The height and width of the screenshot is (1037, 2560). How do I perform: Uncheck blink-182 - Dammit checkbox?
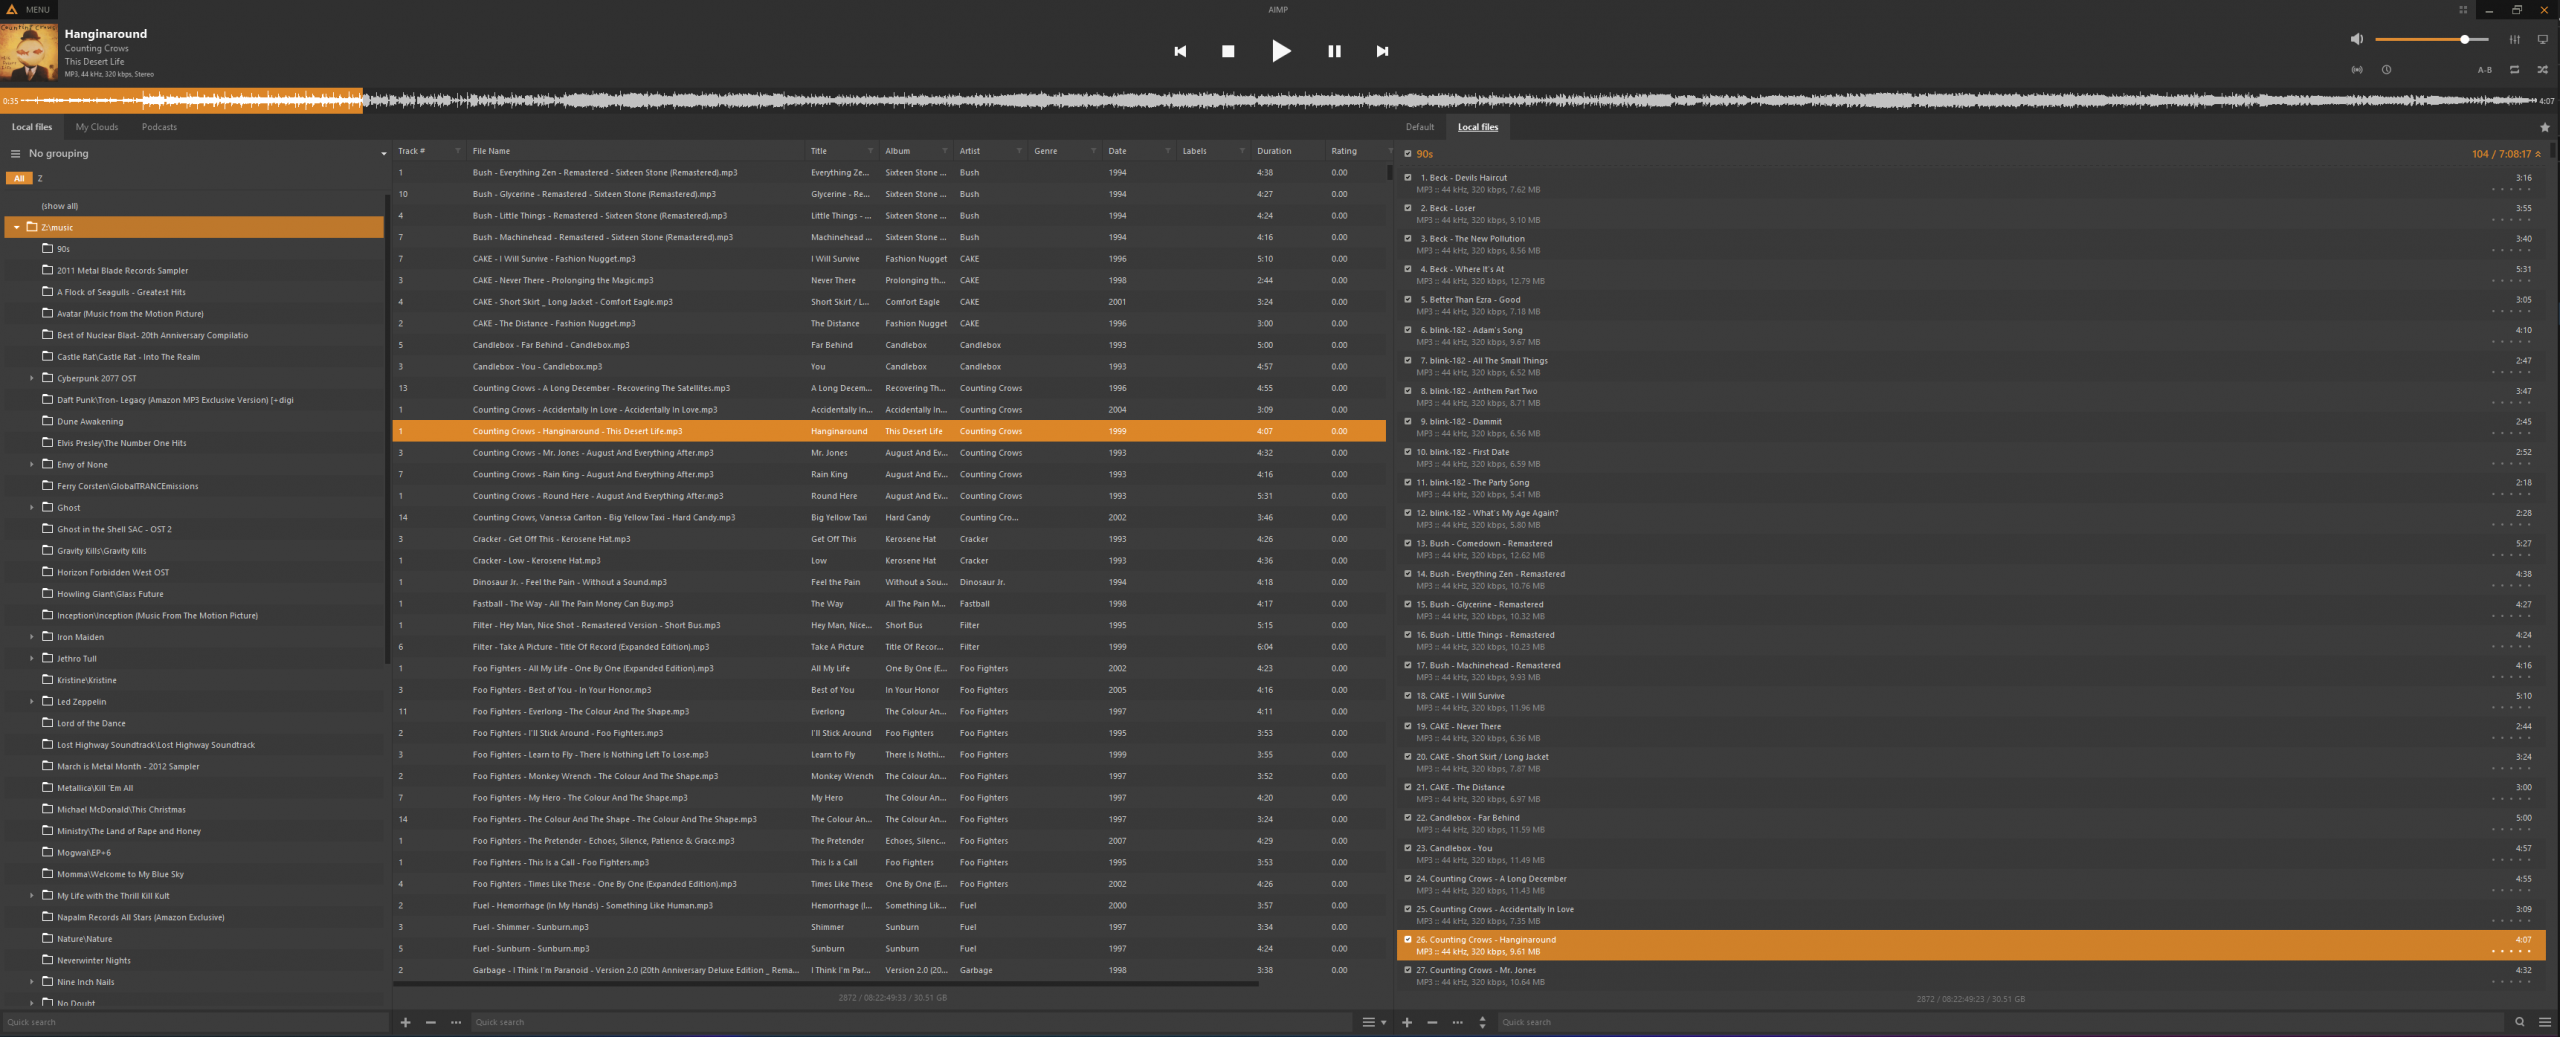click(1408, 421)
